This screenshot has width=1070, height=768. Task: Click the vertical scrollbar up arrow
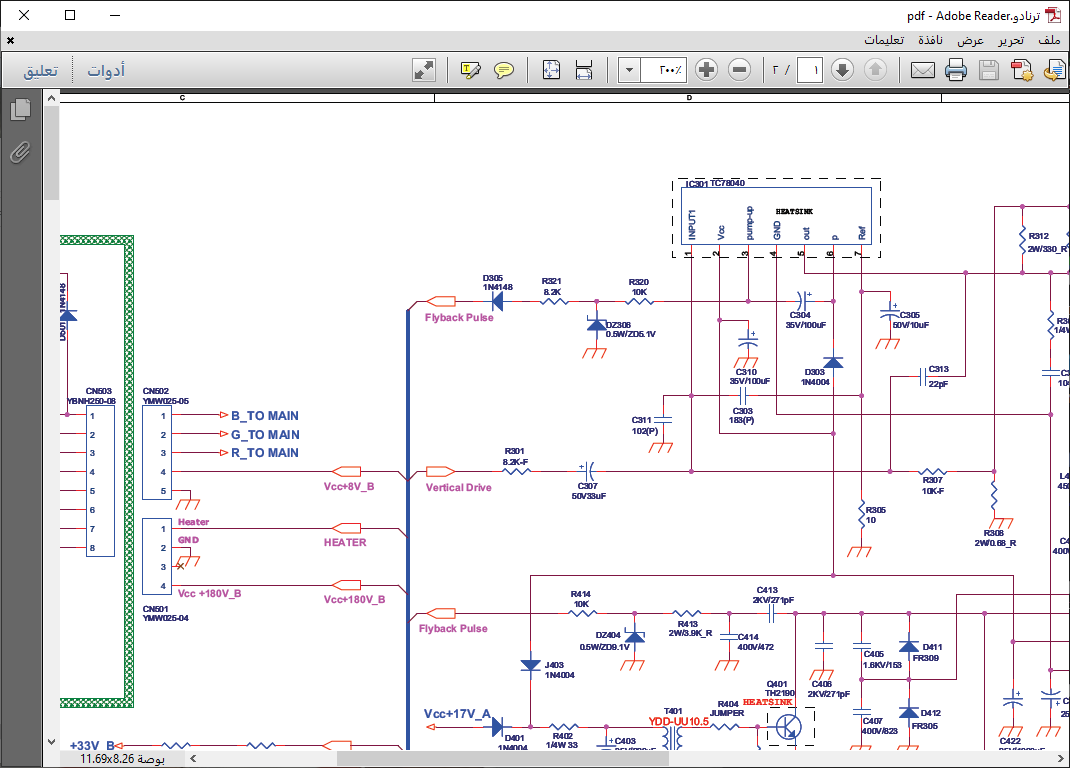click(52, 98)
